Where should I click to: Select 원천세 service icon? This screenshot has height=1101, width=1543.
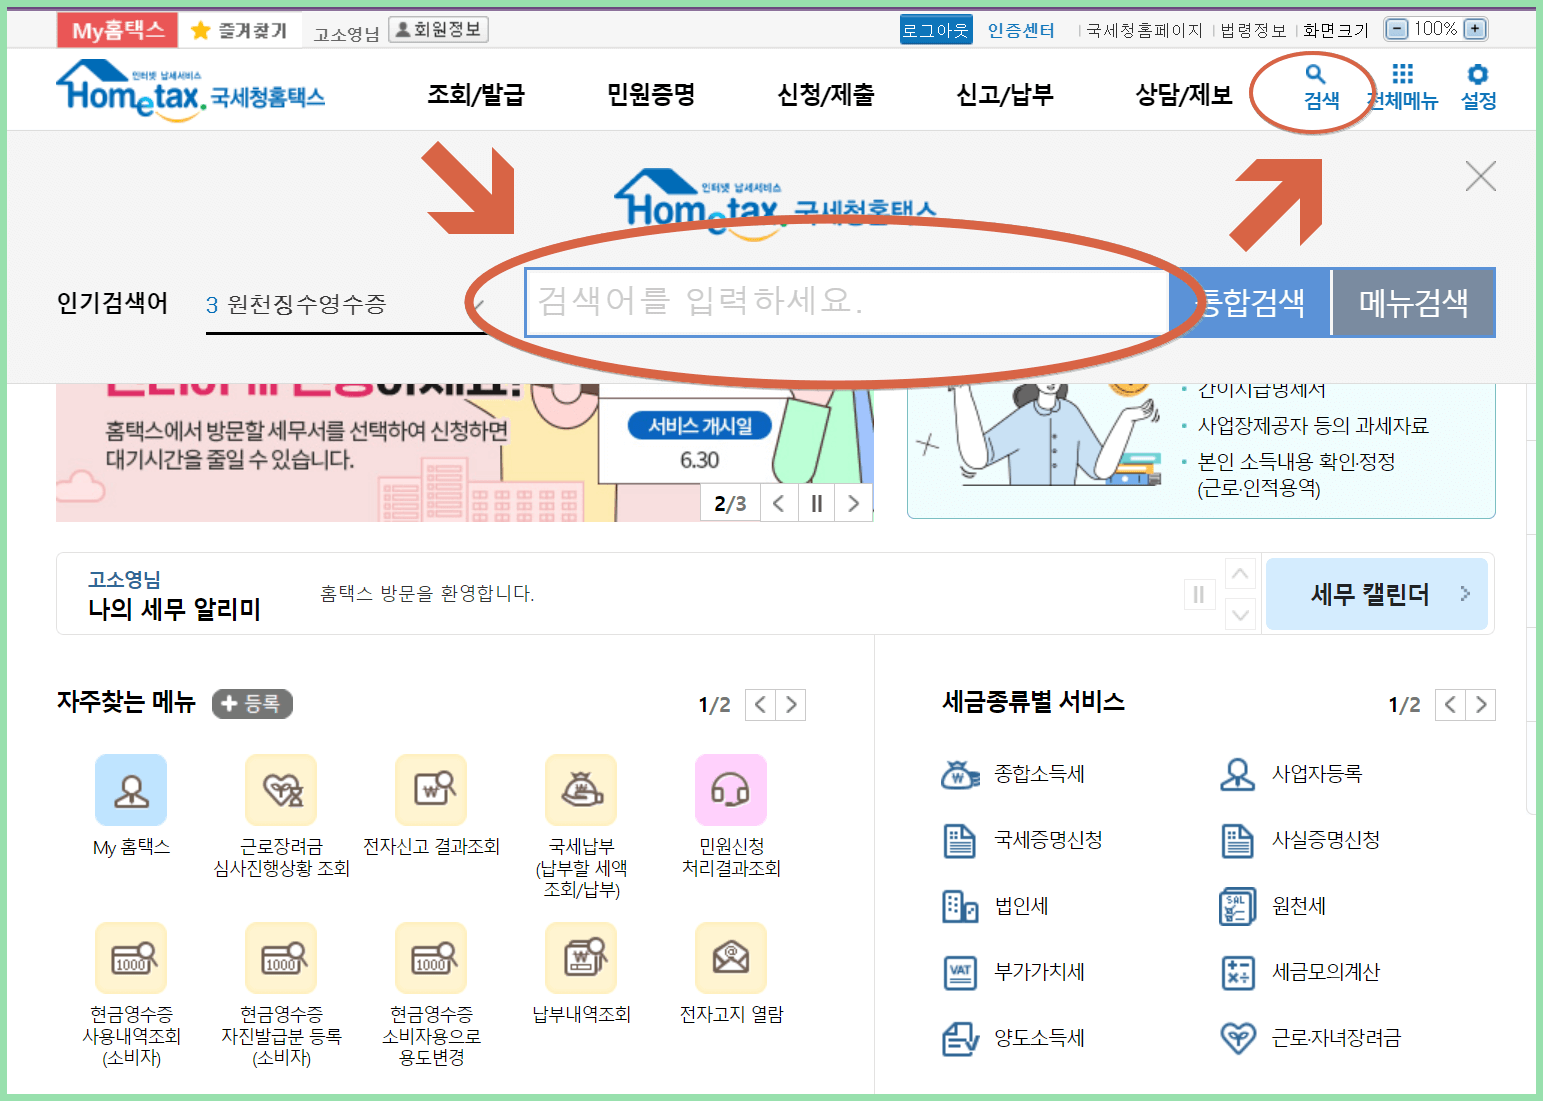(x=1238, y=906)
